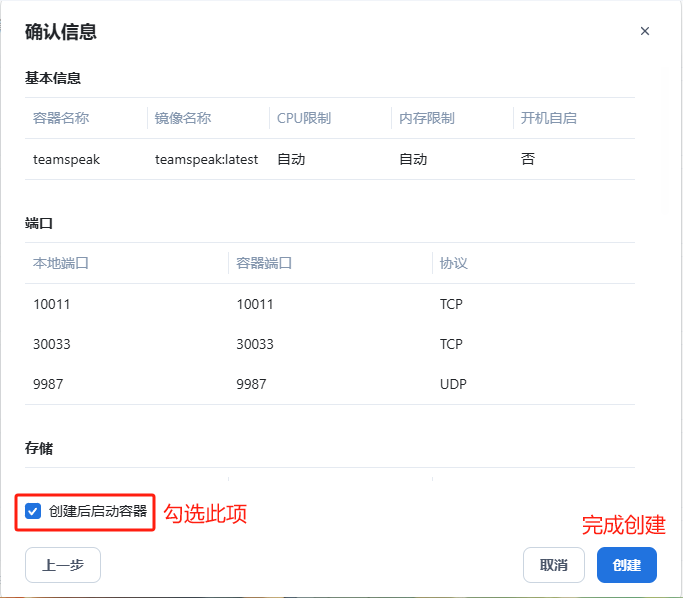This screenshot has width=683, height=598.
Task: Click the 存储 section heading
Action: [39, 448]
